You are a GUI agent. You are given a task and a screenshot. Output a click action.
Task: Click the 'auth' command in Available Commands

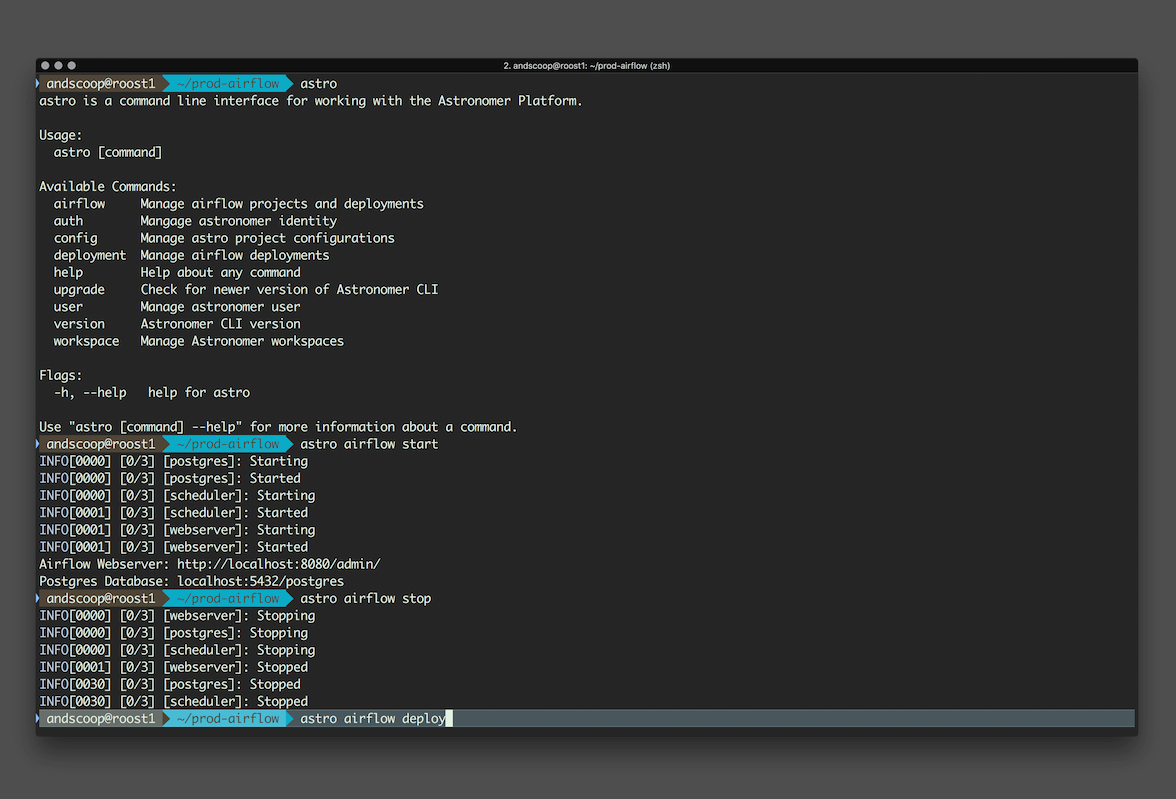68,221
